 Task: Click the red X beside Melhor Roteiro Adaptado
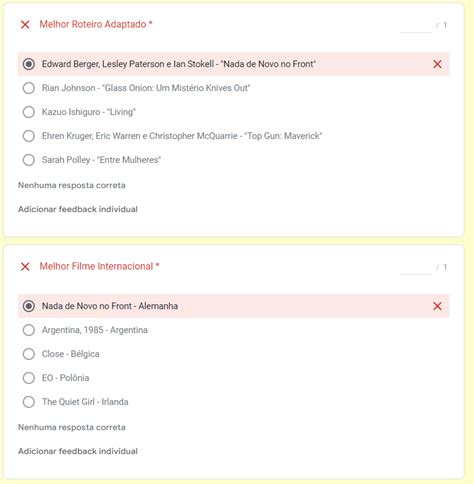[x=25, y=25]
